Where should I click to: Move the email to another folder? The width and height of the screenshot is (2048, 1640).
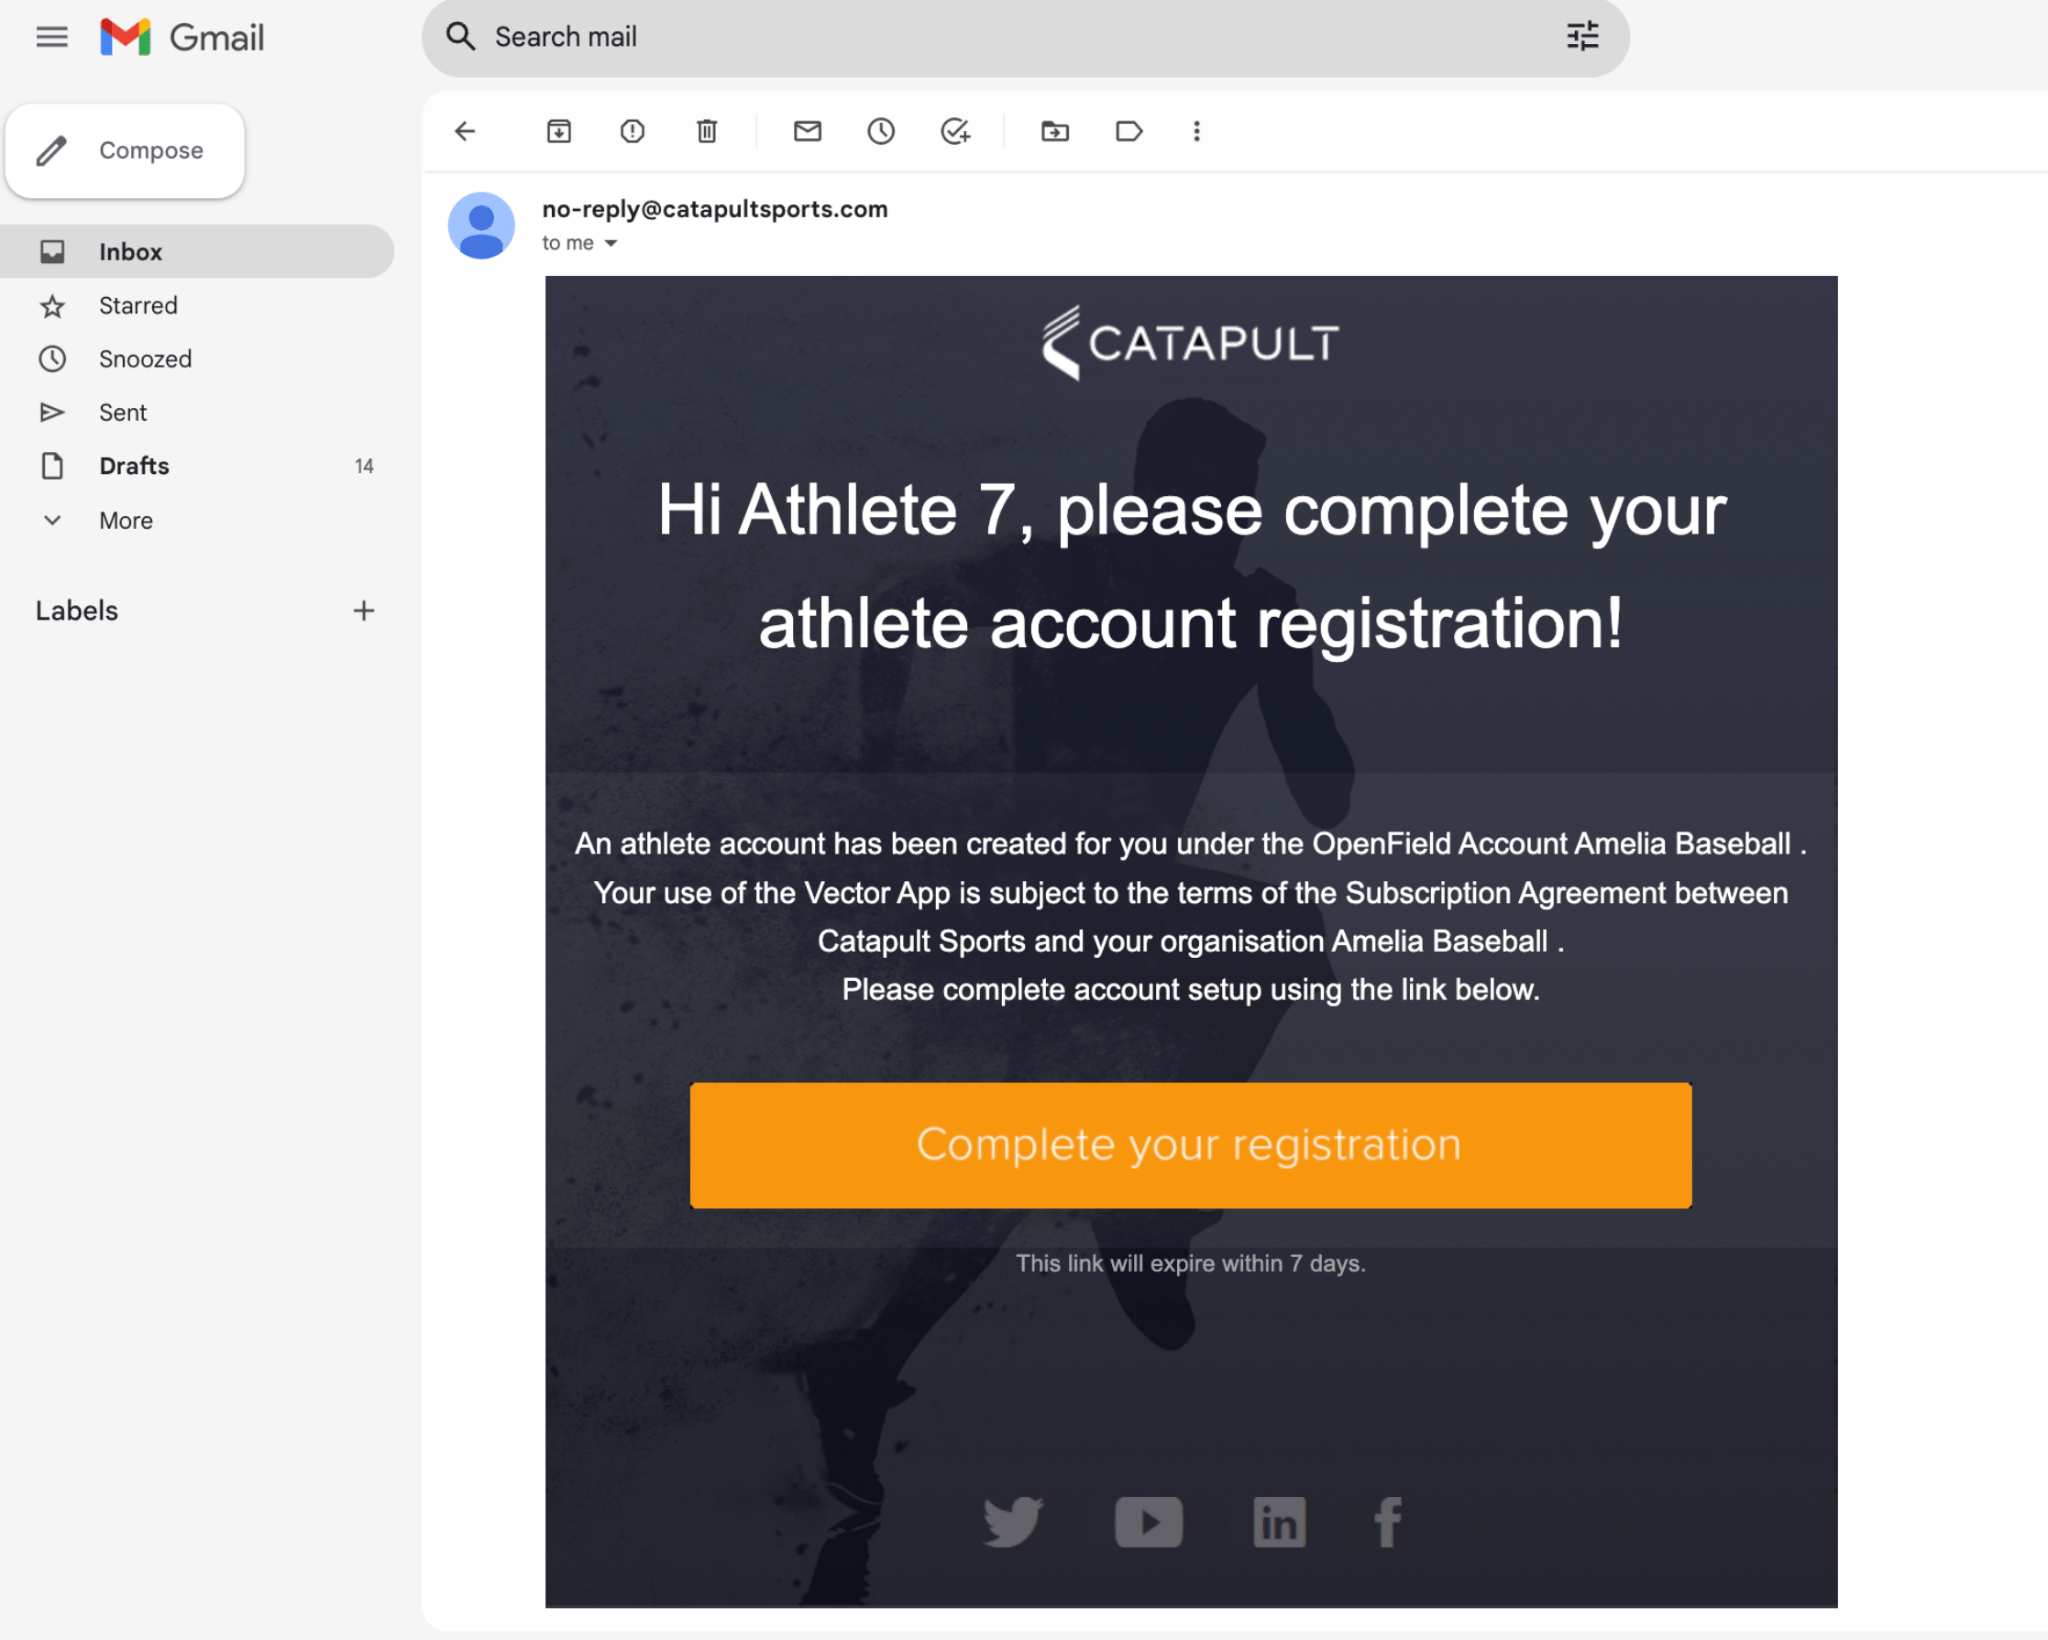[1054, 131]
